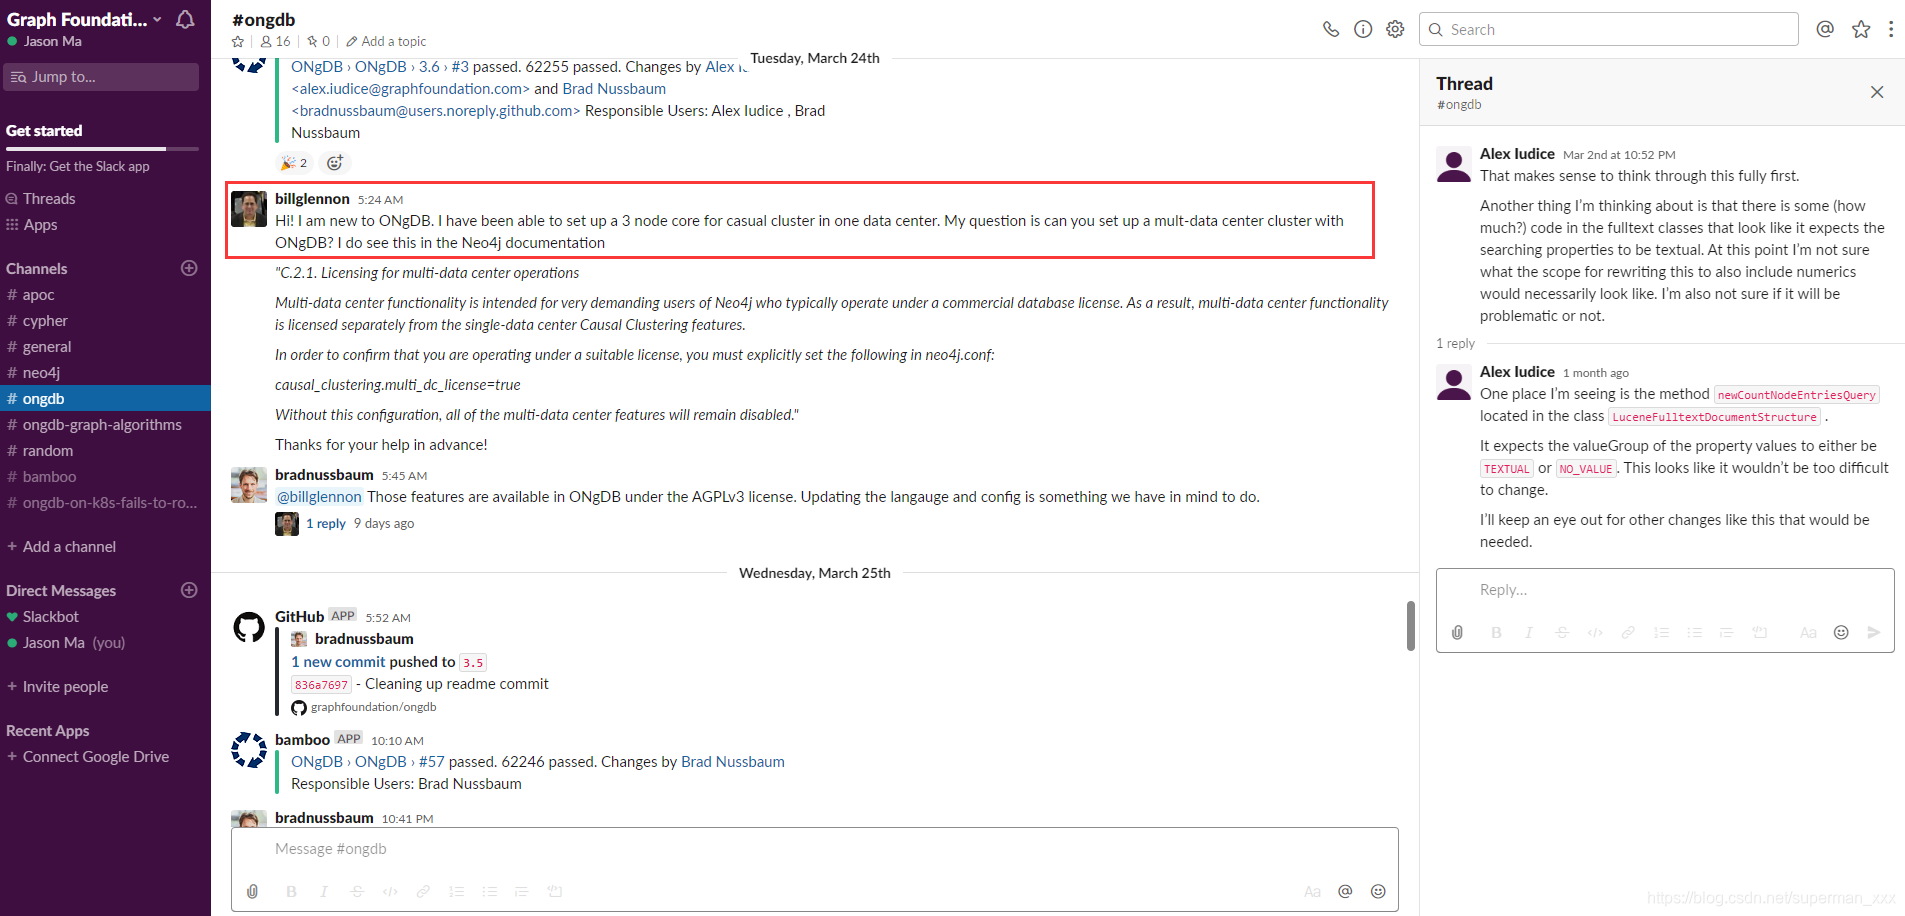Toggle party popper reaction with count 2
Viewport: 1905px width, 916px height.
coord(294,162)
